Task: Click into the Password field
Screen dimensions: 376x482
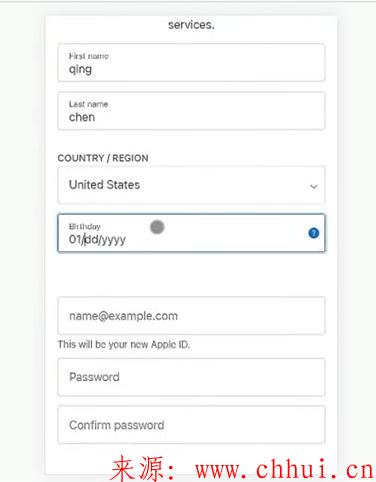Action: [191, 377]
